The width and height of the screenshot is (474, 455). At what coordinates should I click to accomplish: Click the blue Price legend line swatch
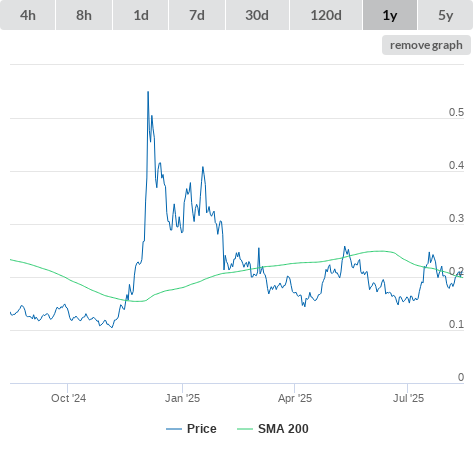click(174, 429)
